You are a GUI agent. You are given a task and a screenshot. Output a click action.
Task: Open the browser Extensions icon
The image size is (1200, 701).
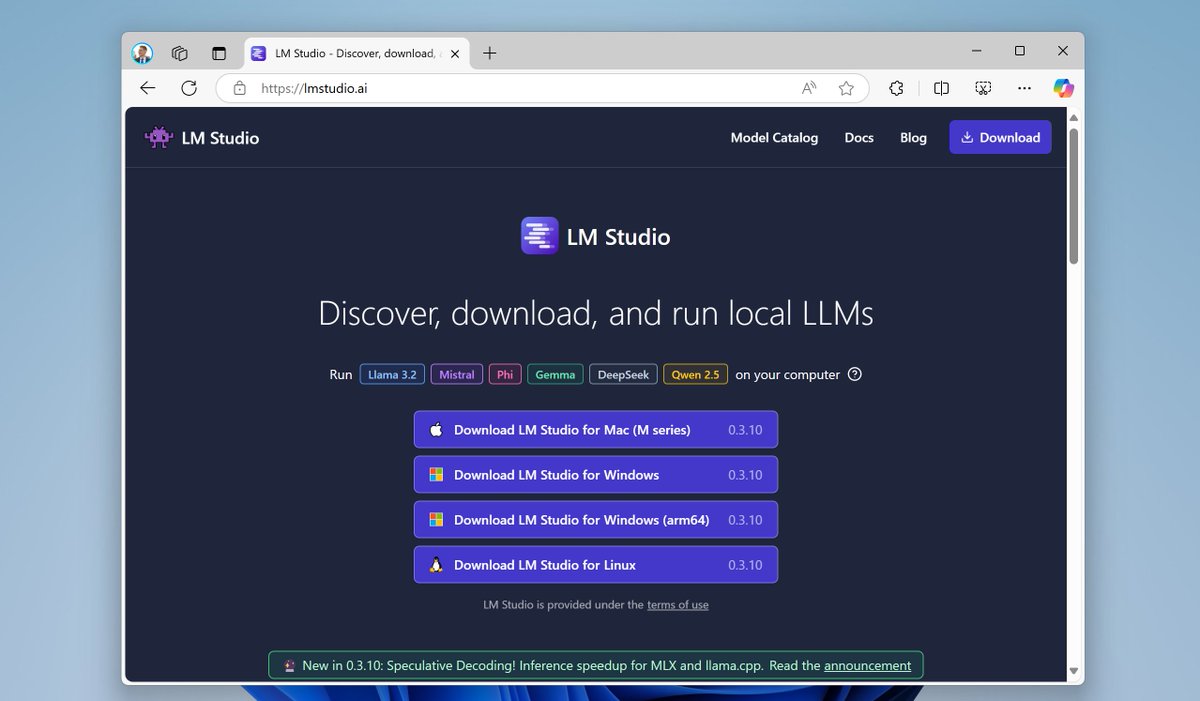tap(897, 88)
